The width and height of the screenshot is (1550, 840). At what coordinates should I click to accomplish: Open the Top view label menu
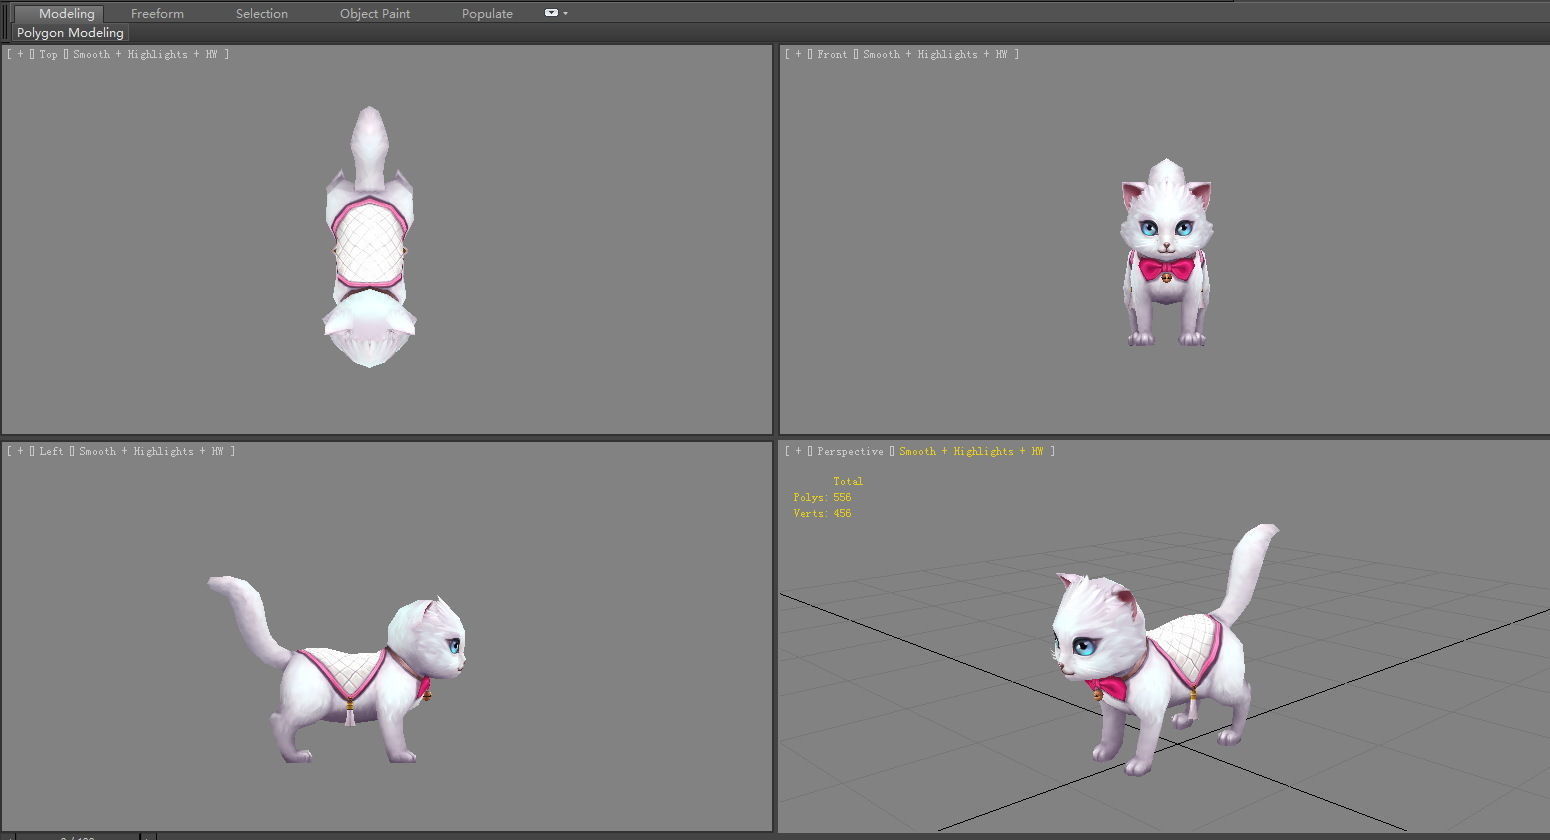point(48,54)
